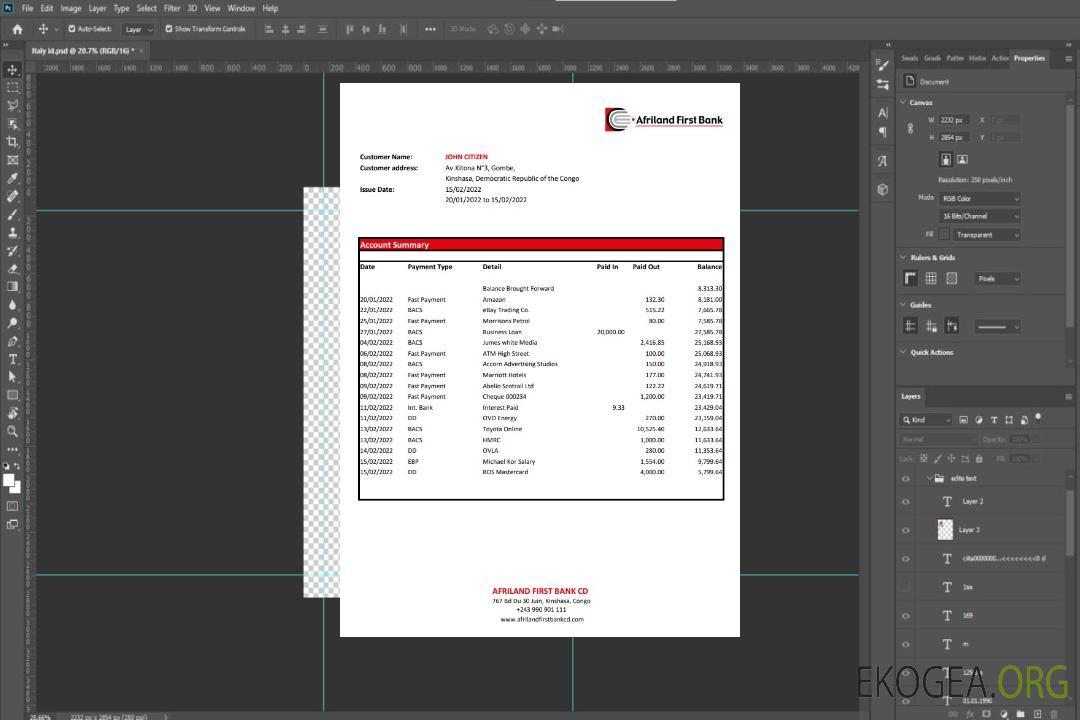The image size is (1080, 720).
Task: Open the Glyphs panel icon
Action: (x=882, y=160)
